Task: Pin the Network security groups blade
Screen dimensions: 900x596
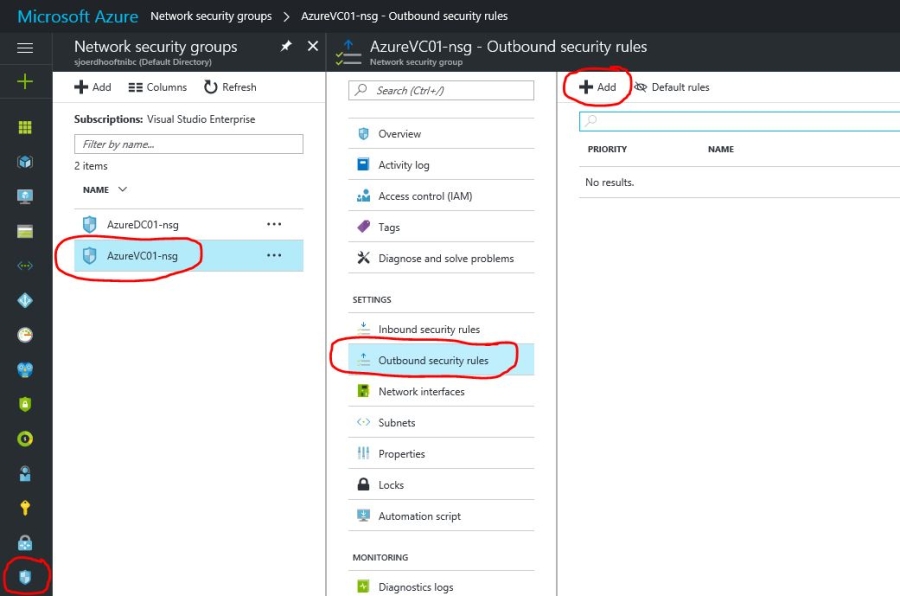Action: click(x=286, y=47)
